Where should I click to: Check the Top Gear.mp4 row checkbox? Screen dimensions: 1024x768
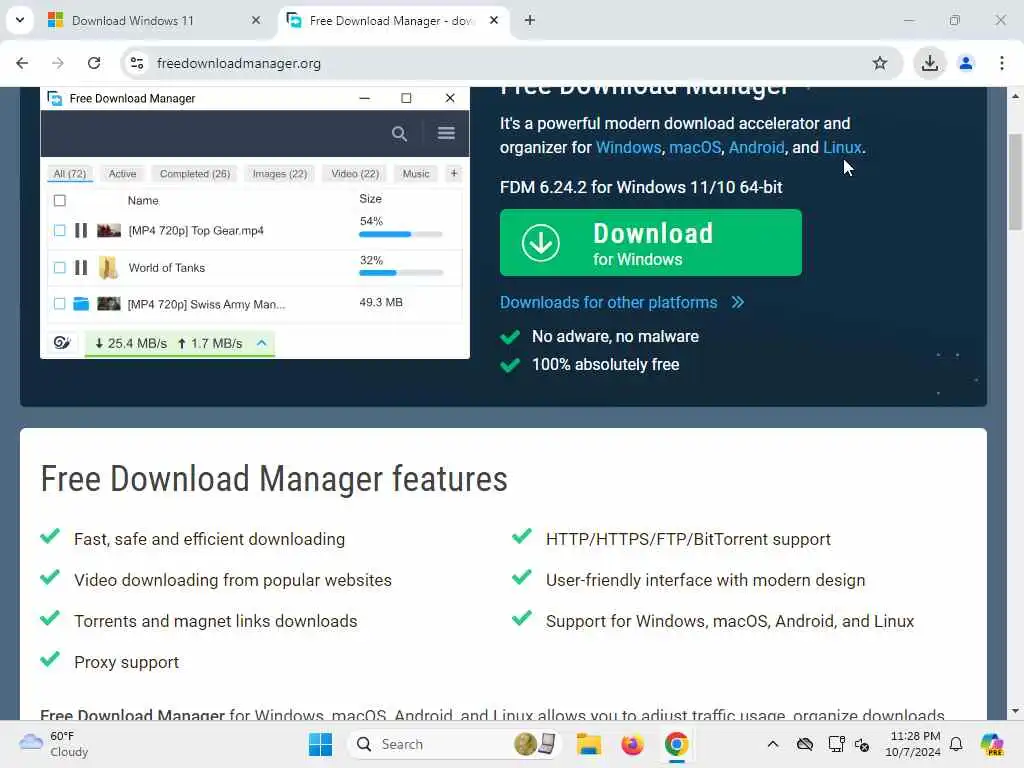coord(59,231)
